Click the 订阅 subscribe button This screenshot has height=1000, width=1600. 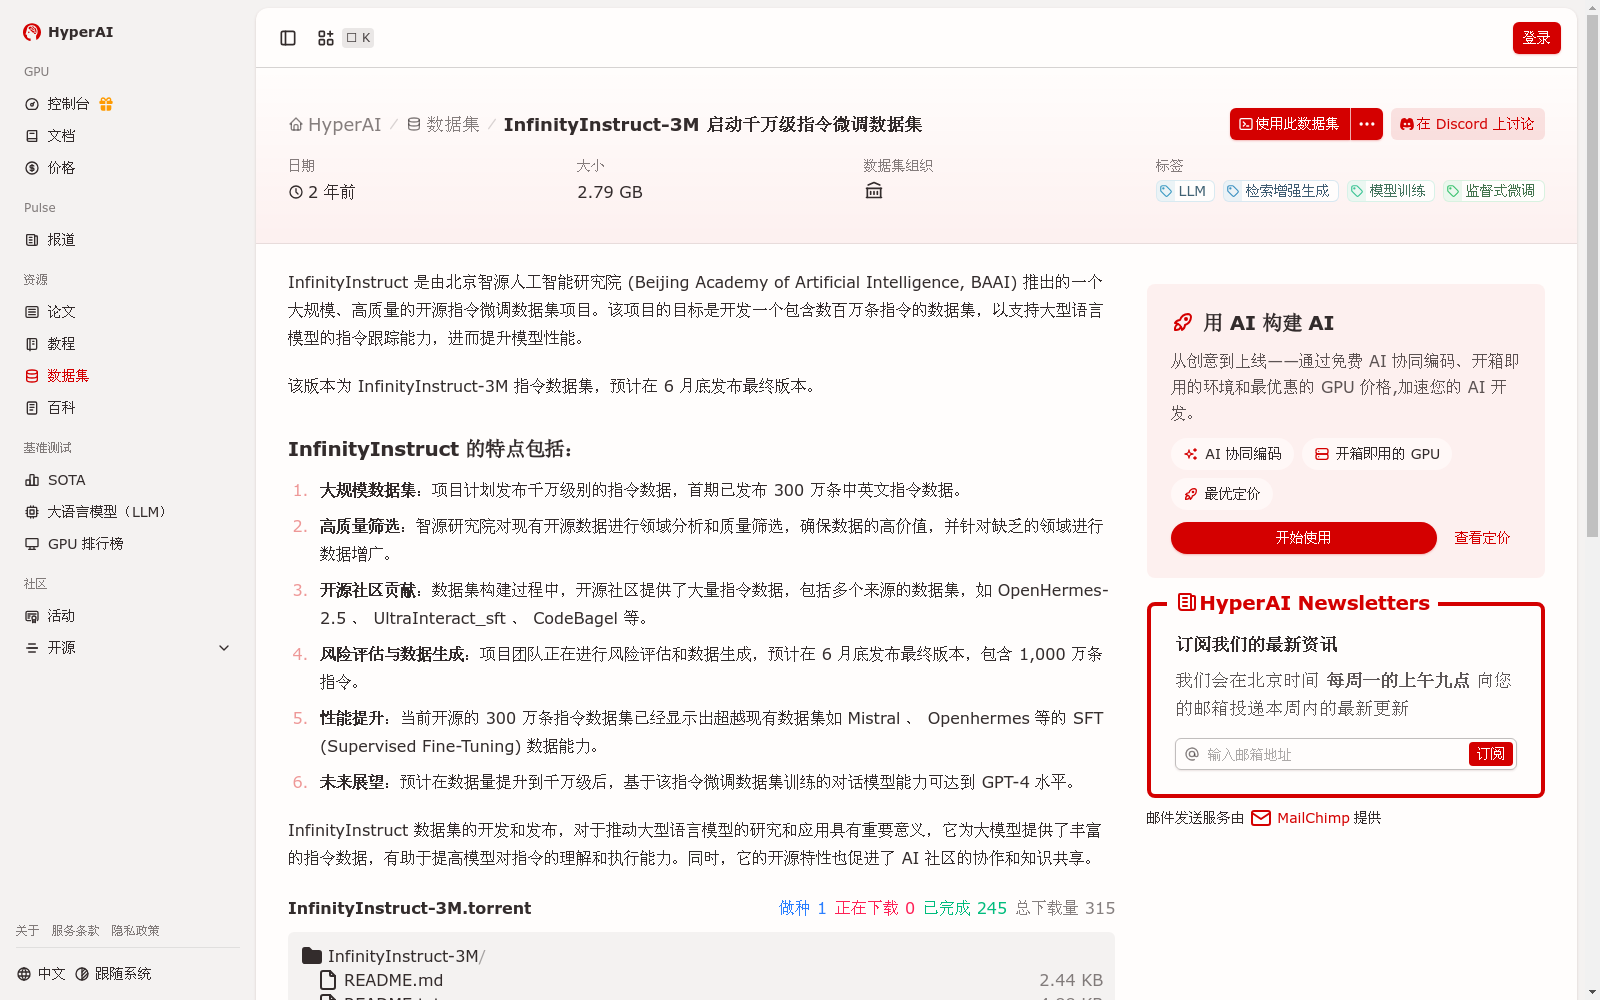(1491, 754)
